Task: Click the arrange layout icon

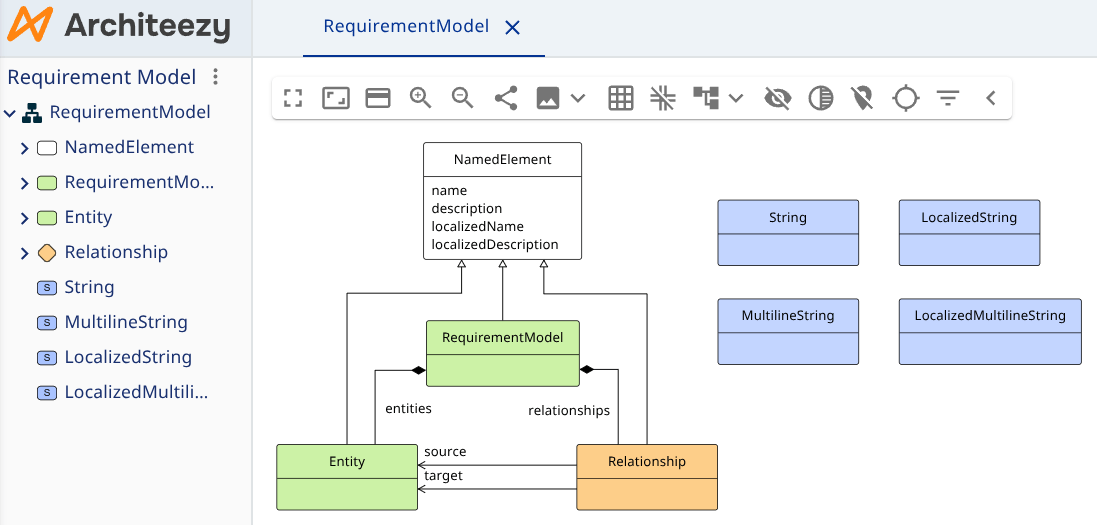Action: [706, 98]
